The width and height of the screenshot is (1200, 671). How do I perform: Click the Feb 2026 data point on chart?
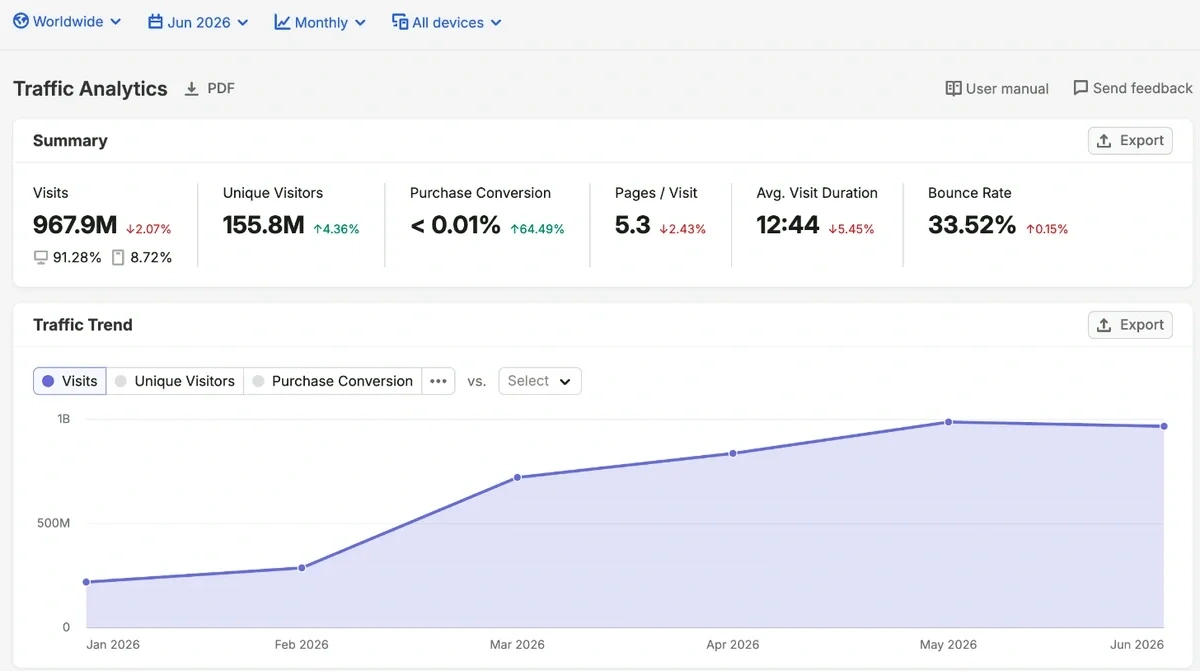point(302,568)
